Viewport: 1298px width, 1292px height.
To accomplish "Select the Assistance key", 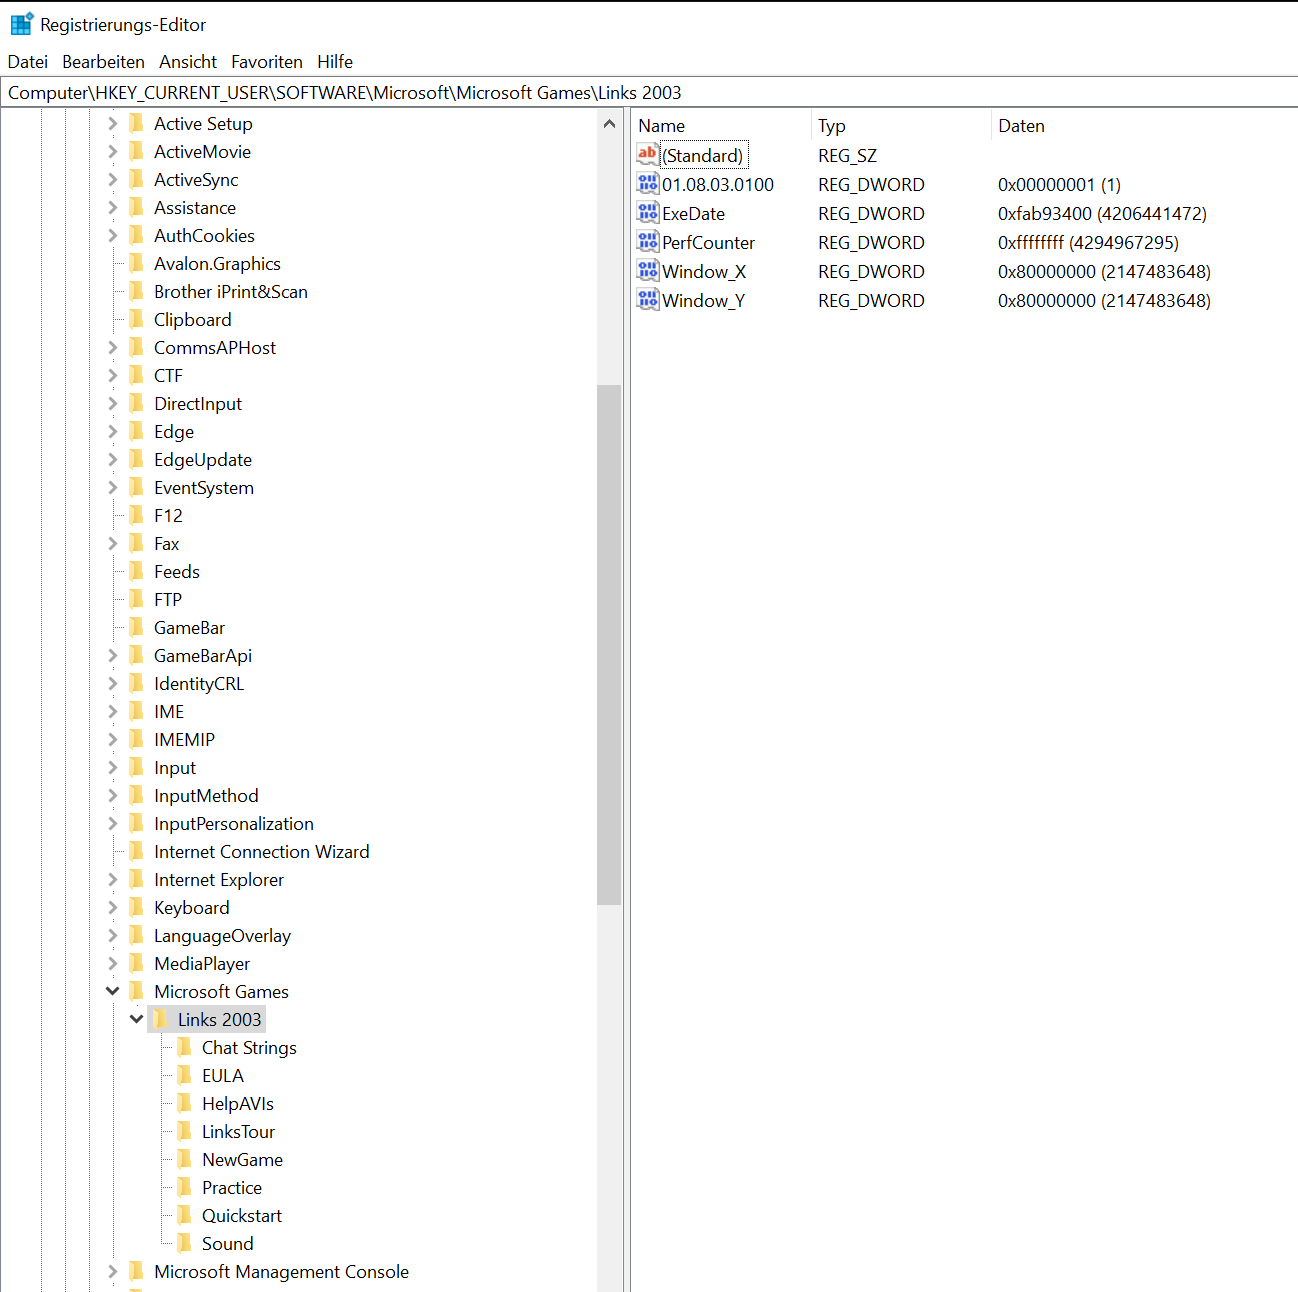I will tap(195, 207).
